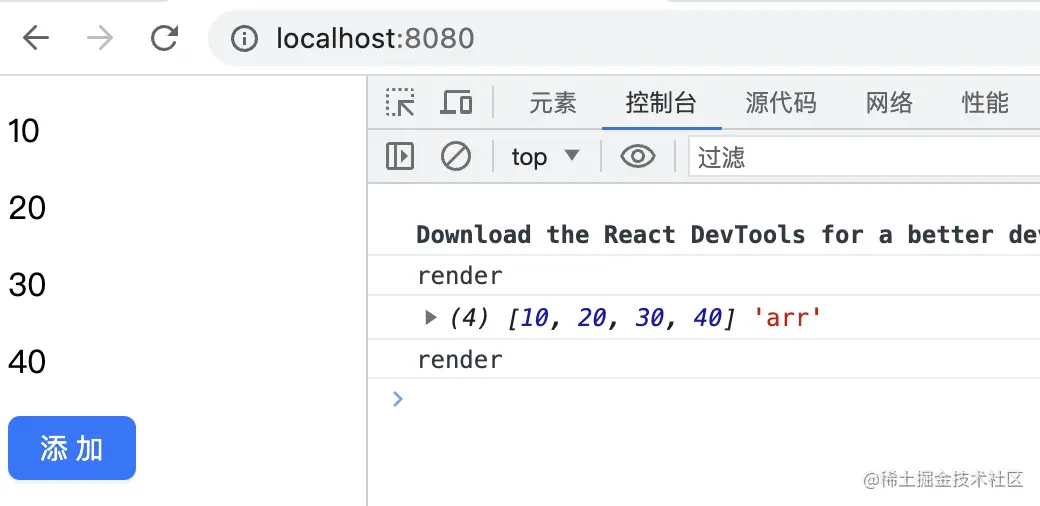Click the list item 10
The width and height of the screenshot is (1040, 506).
[24, 131]
